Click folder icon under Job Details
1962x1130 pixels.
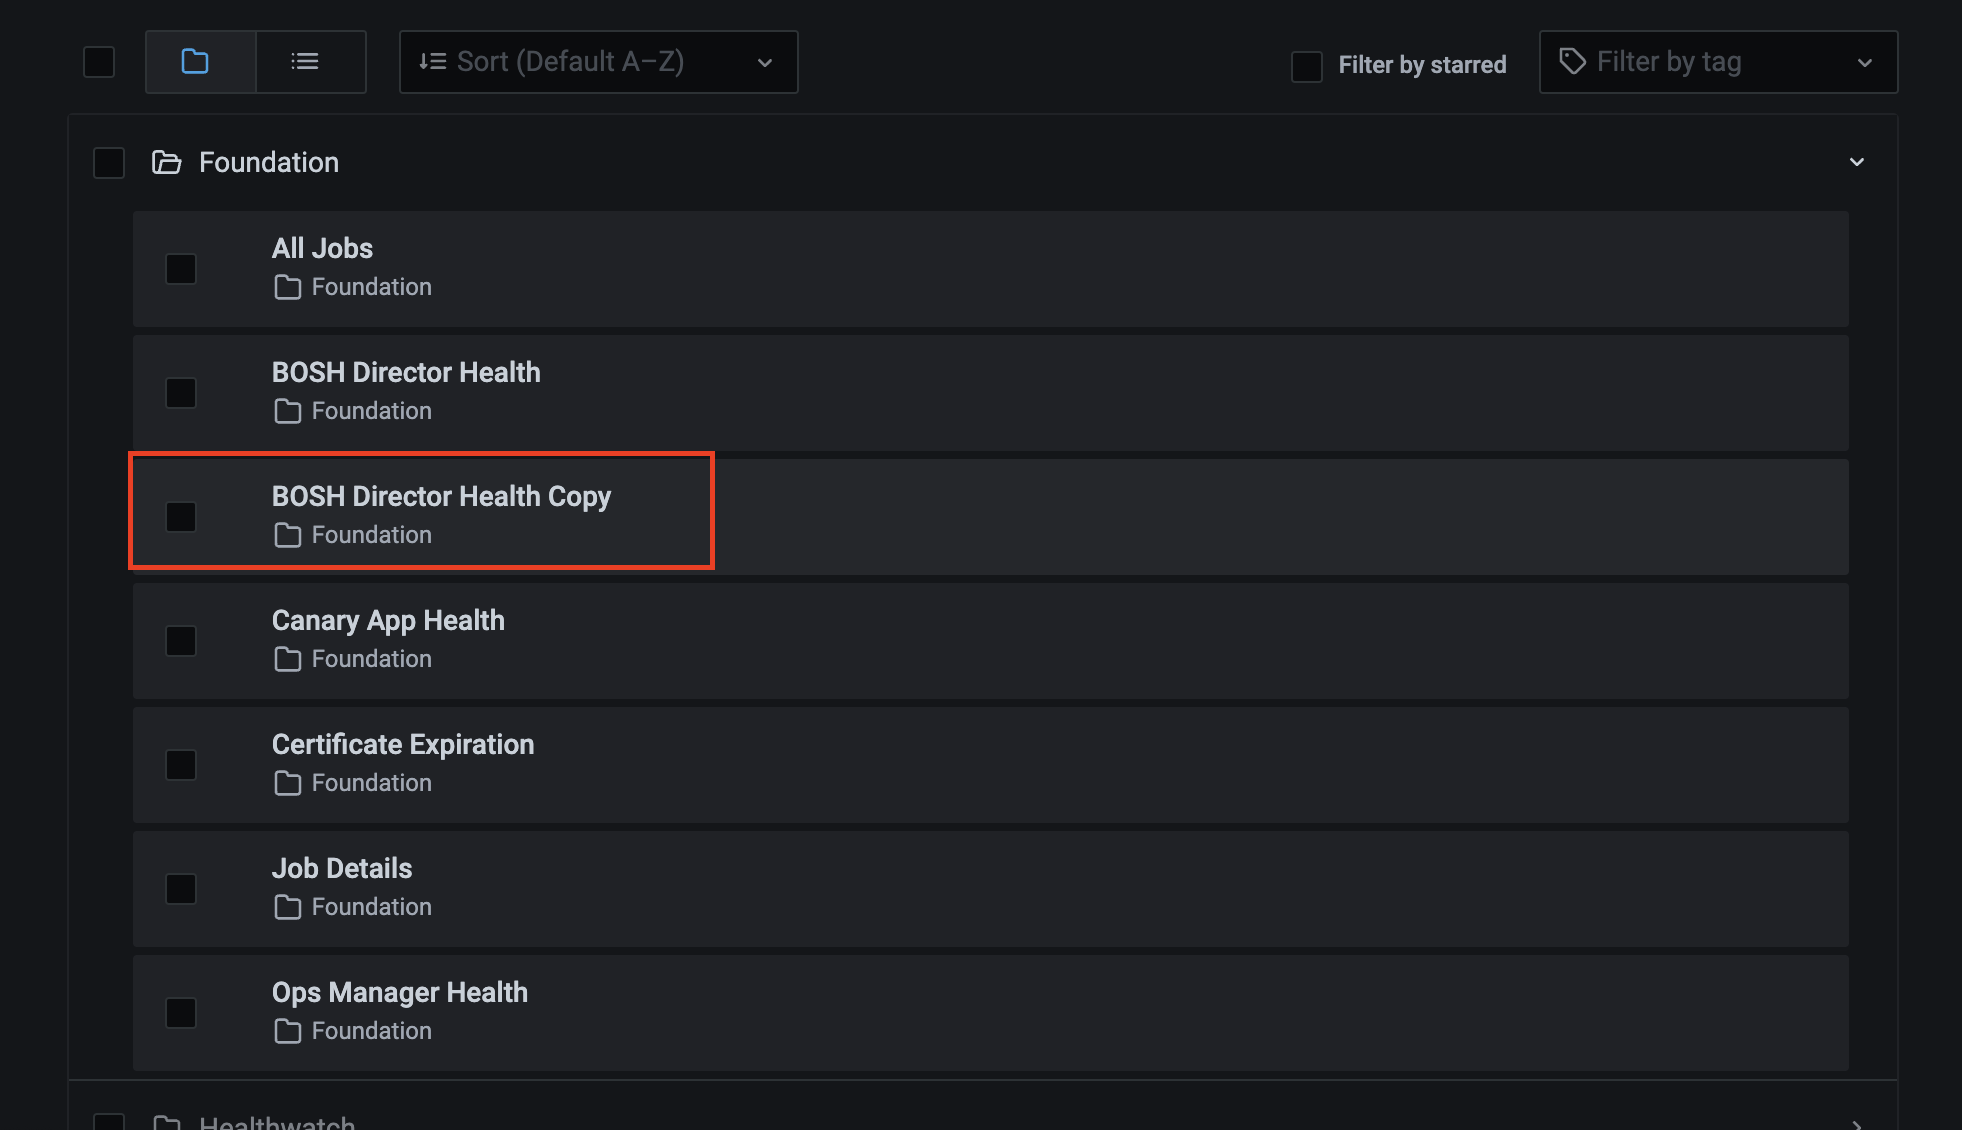click(288, 908)
